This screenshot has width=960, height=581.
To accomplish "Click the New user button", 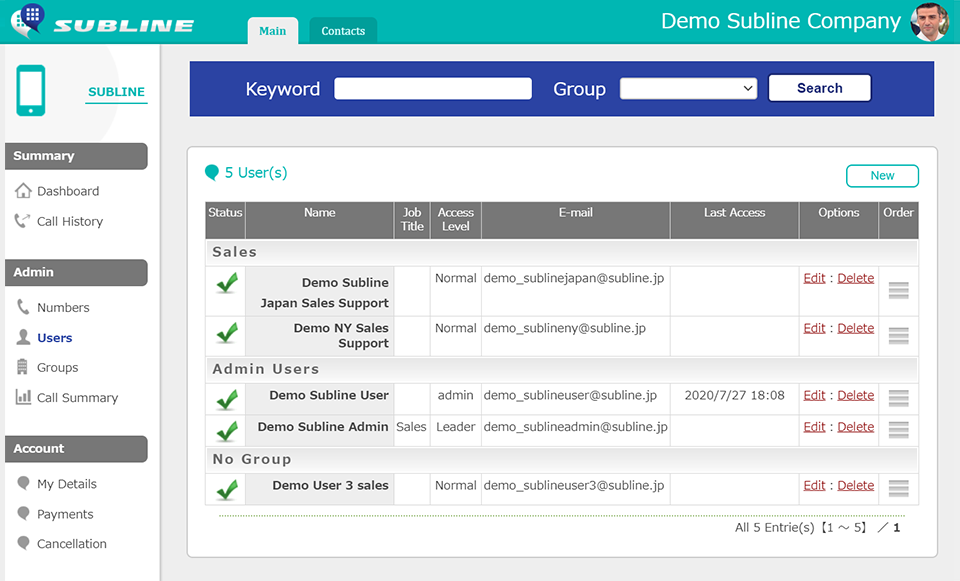I will click(882, 176).
